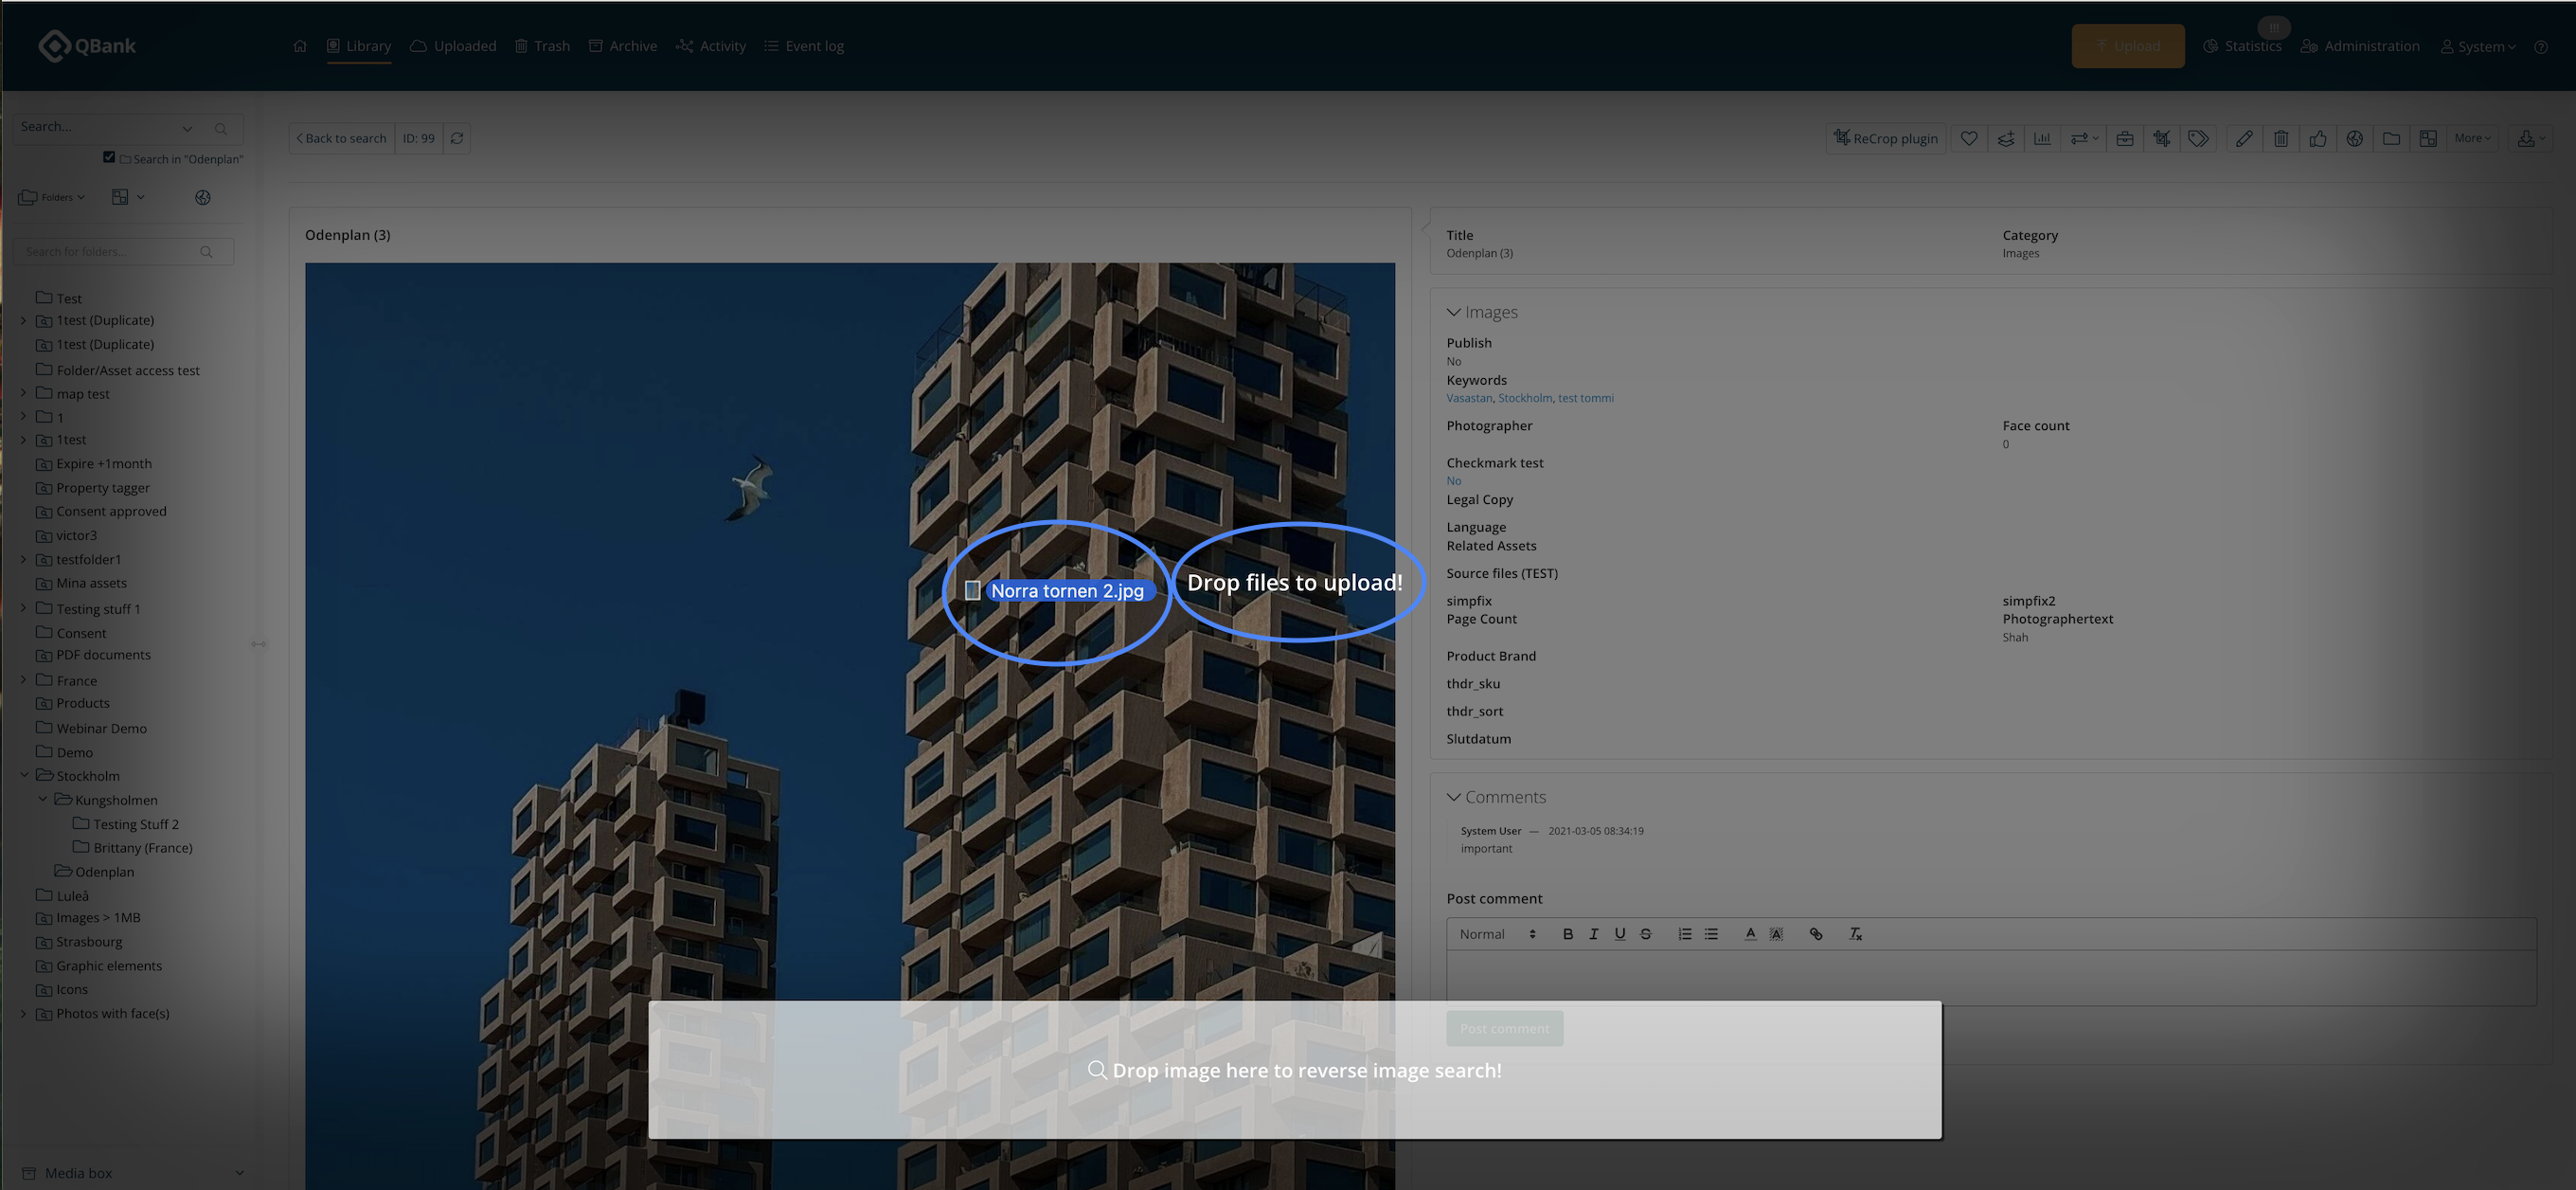Click the layout template icon before More
2576x1190 pixels.
click(x=2428, y=139)
